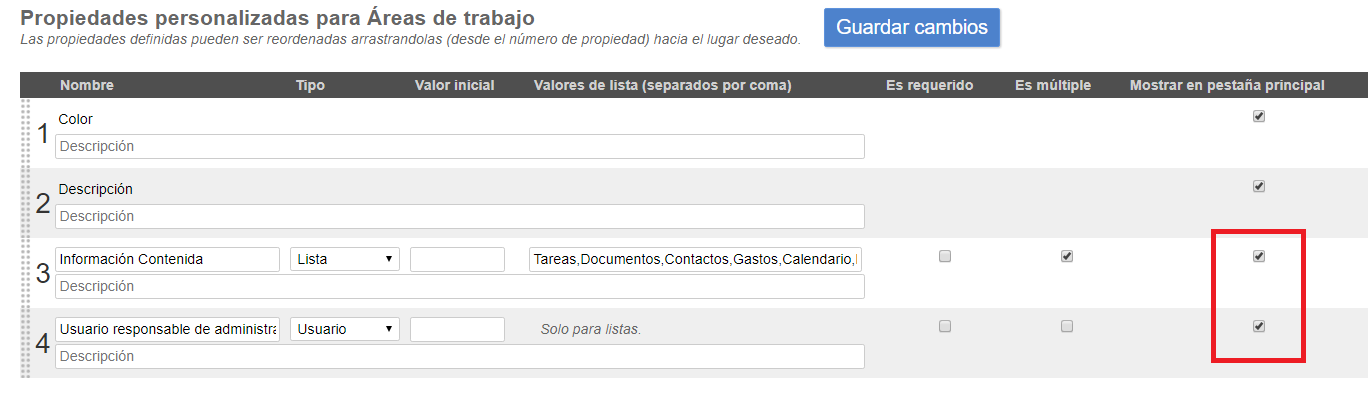This screenshot has height=394, width=1368.
Task: Click the Guardar cambios button
Action: click(912, 27)
